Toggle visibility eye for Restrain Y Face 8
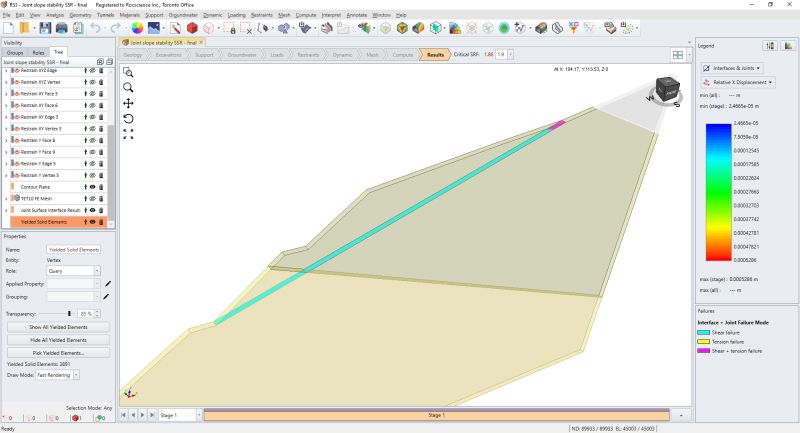This screenshot has width=800, height=433. (92, 140)
